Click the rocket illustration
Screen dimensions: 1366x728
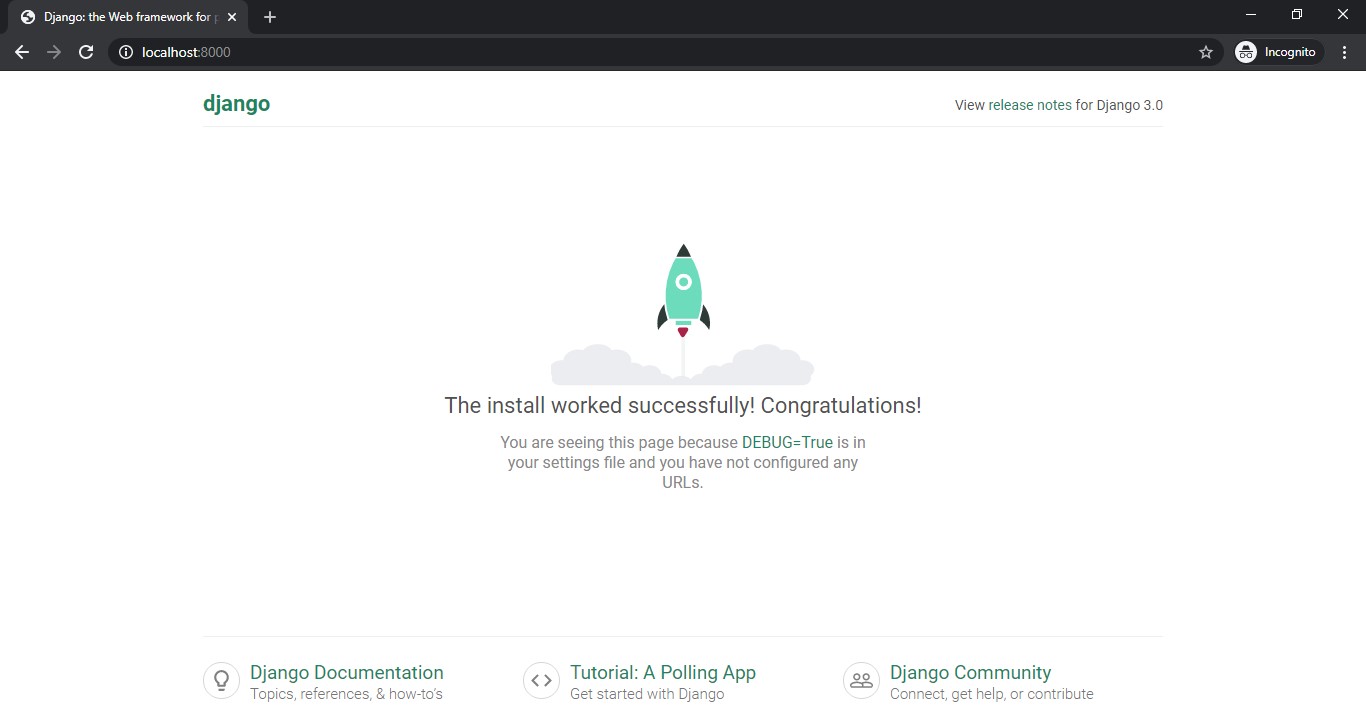point(683,314)
